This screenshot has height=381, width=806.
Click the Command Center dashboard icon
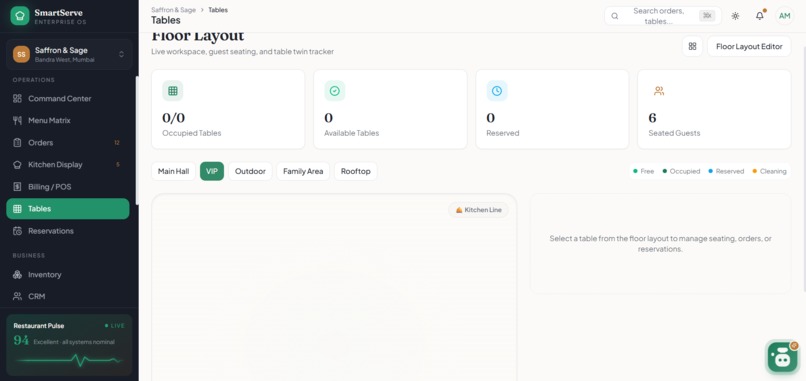tap(17, 98)
